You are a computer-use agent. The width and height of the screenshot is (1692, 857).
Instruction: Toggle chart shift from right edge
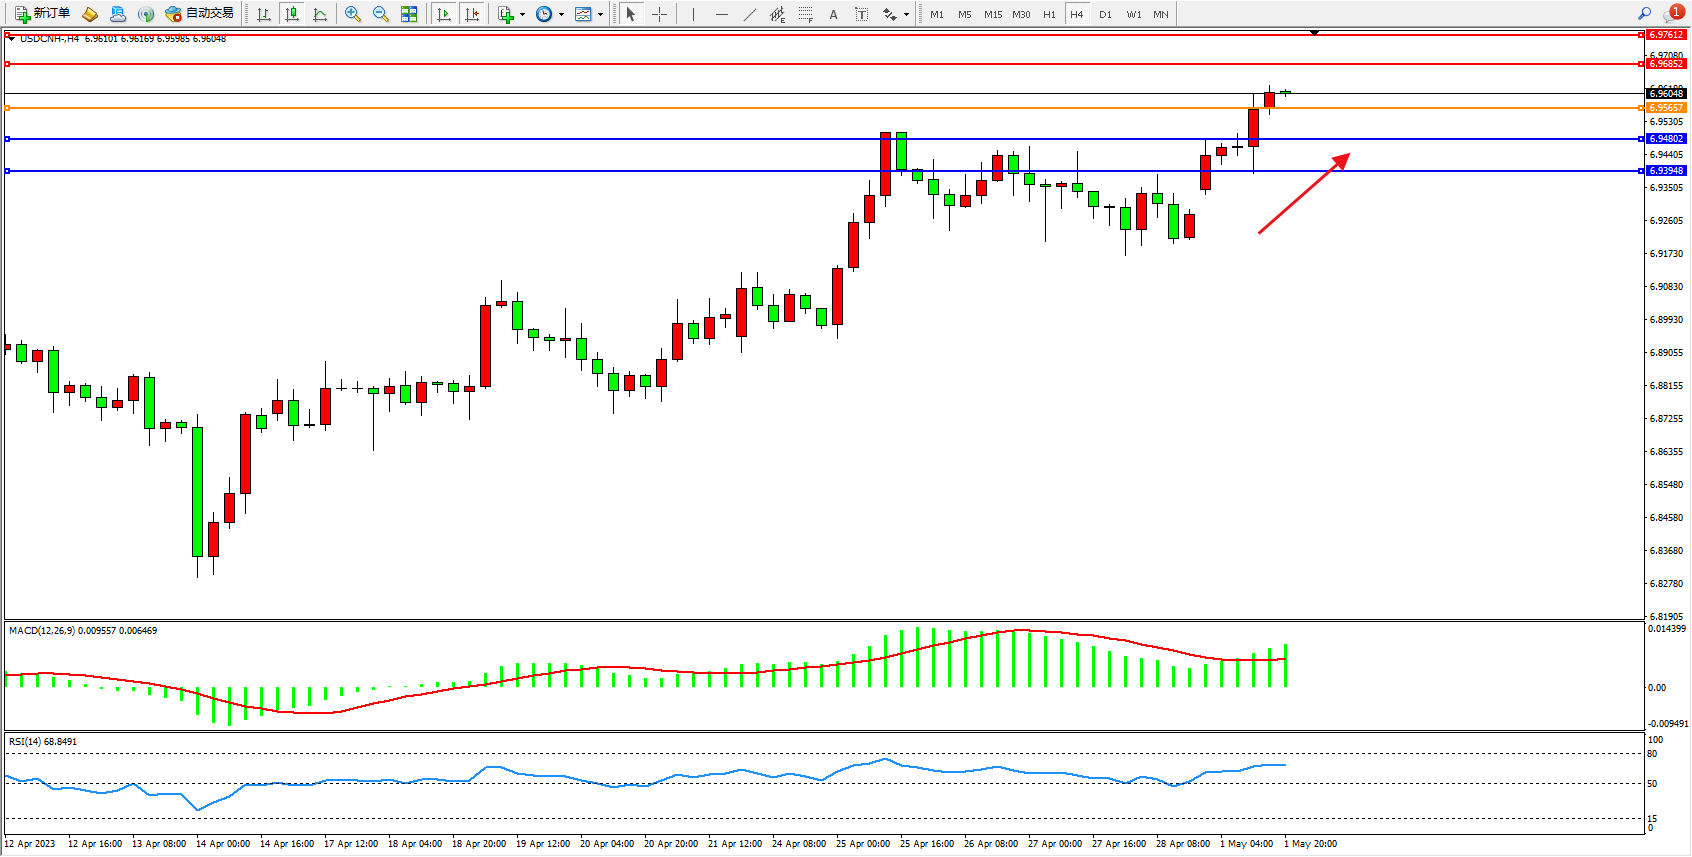tap(473, 14)
